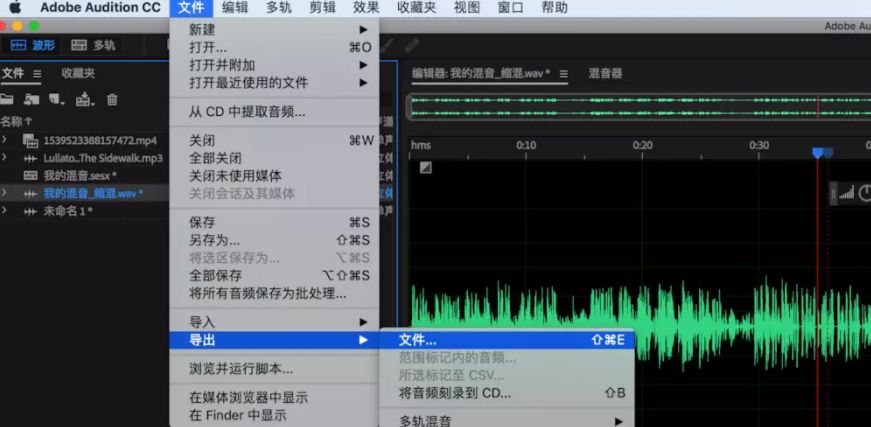Viewport: 871px width, 427px height.
Task: Open the 打开并附加 submenu
Action: [x=274, y=65]
